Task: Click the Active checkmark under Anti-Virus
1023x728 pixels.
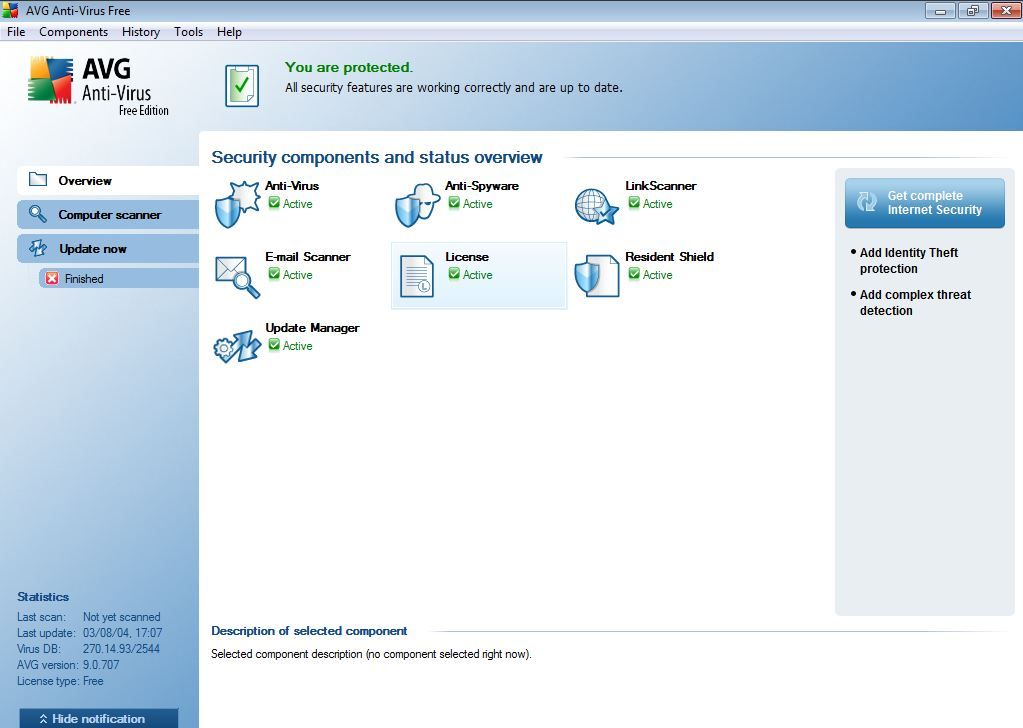Action: pos(274,204)
